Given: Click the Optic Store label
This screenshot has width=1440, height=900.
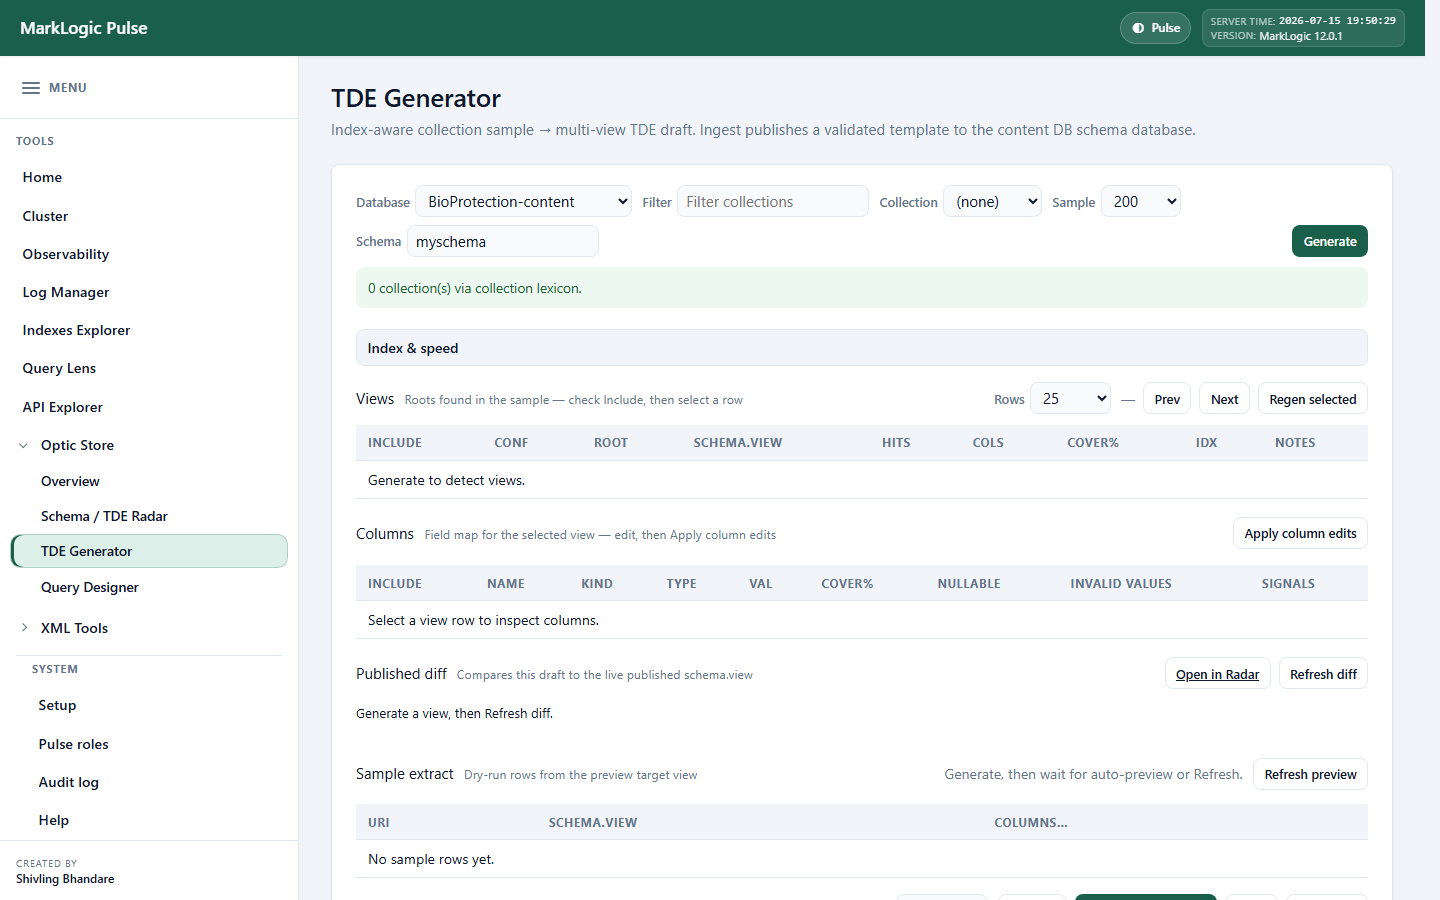Looking at the screenshot, I should pyautogui.click(x=77, y=445).
